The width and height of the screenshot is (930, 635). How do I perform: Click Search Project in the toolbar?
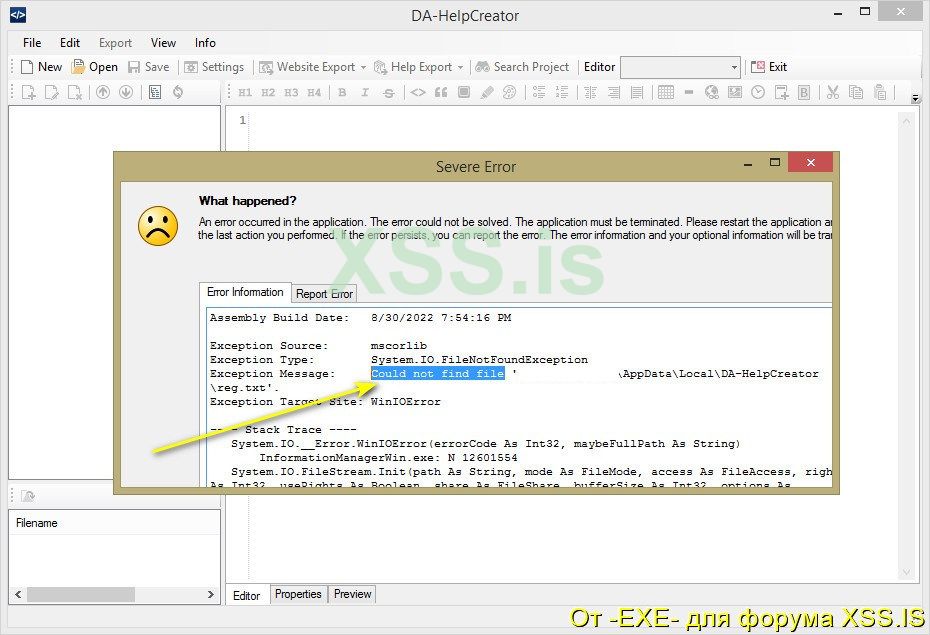[x=522, y=67]
